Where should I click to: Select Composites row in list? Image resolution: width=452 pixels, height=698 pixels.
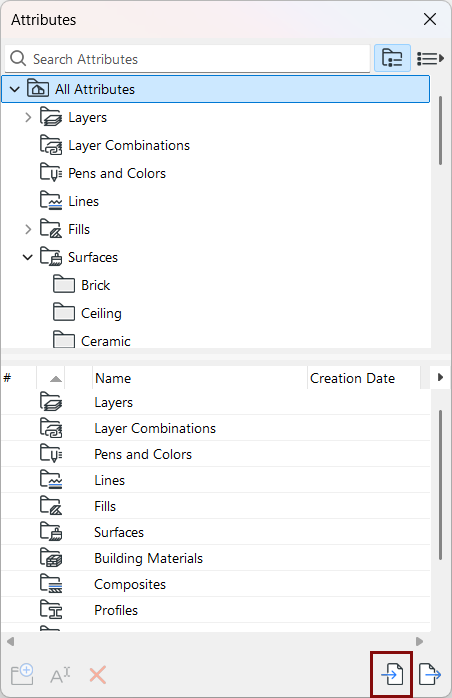[x=216, y=584]
